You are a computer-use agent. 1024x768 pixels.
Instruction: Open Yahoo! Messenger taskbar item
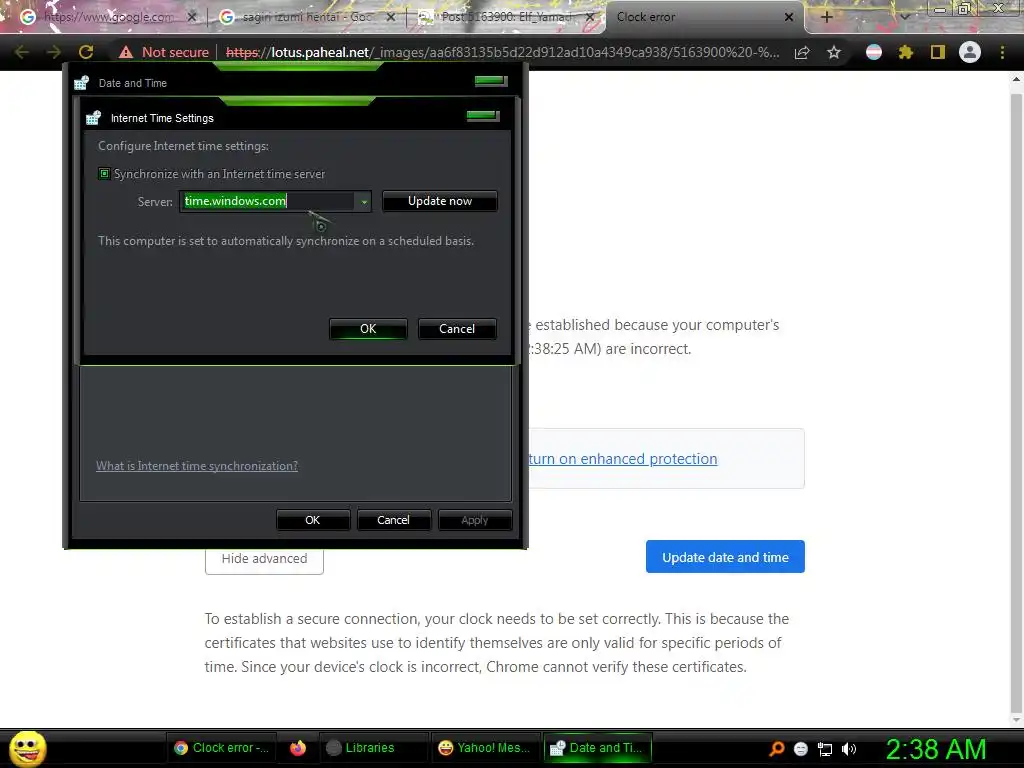tap(485, 748)
